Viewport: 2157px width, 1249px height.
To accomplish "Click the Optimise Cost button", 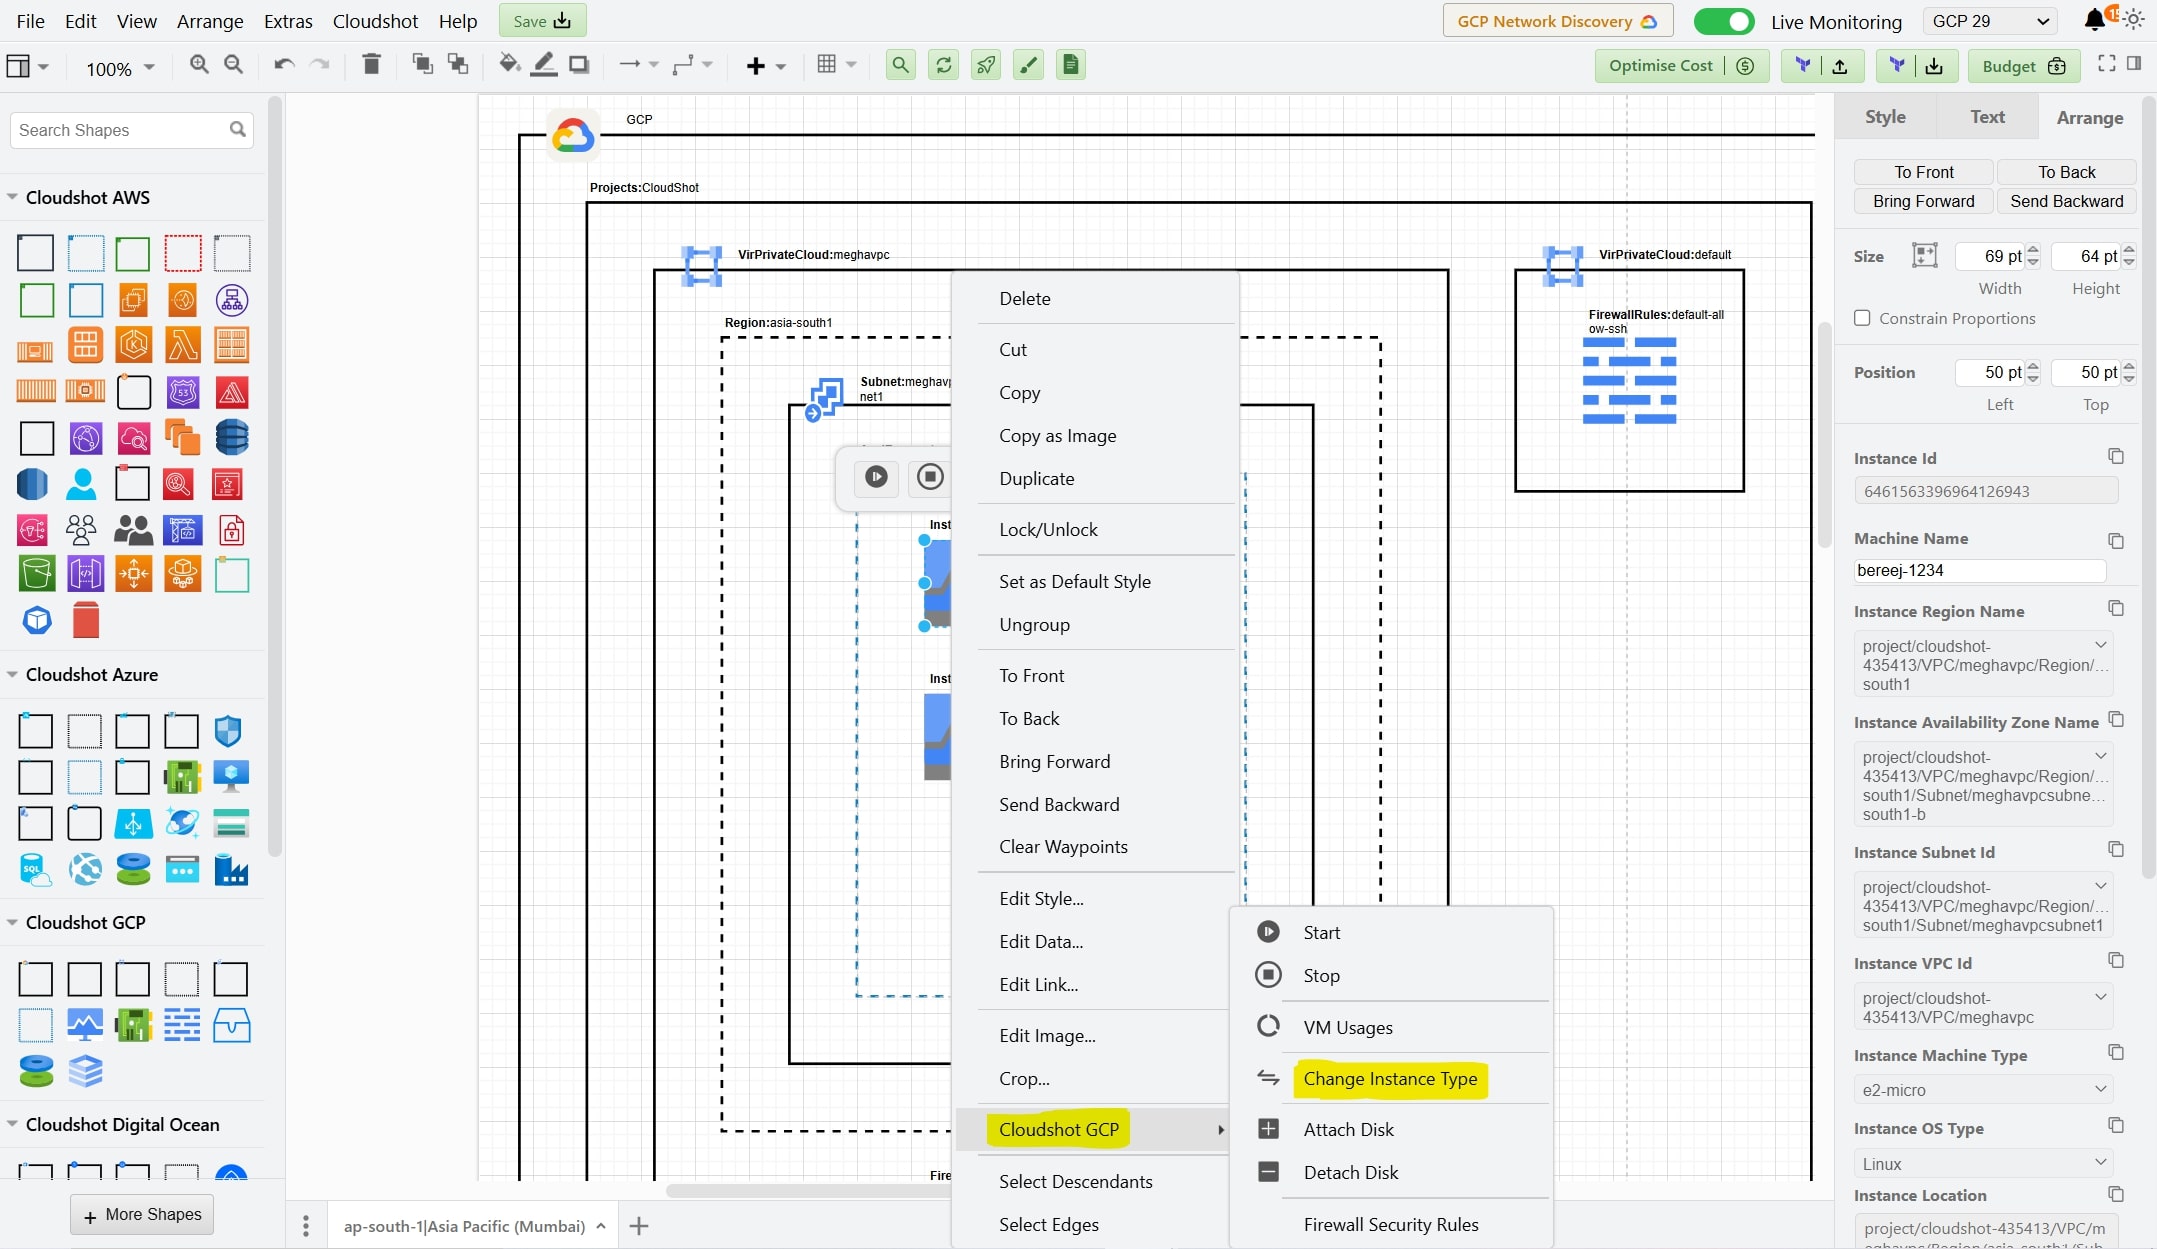I will [1681, 66].
